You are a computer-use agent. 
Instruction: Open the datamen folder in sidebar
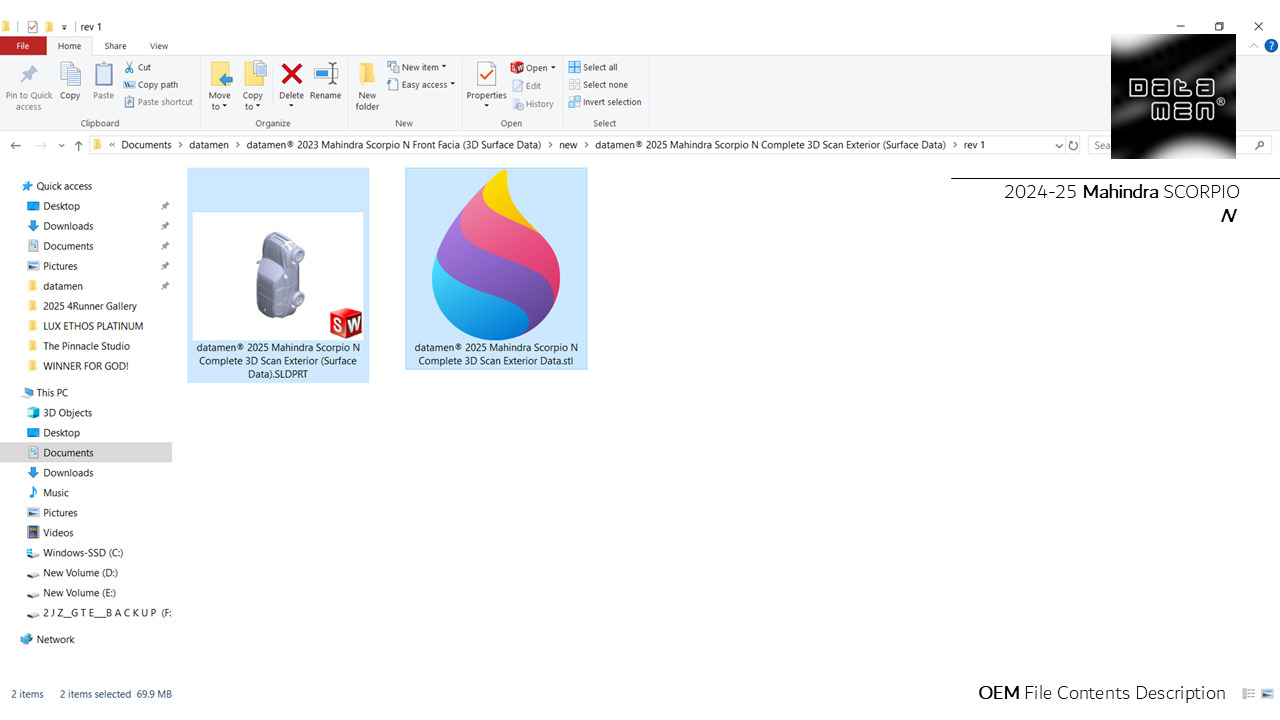[x=63, y=286]
